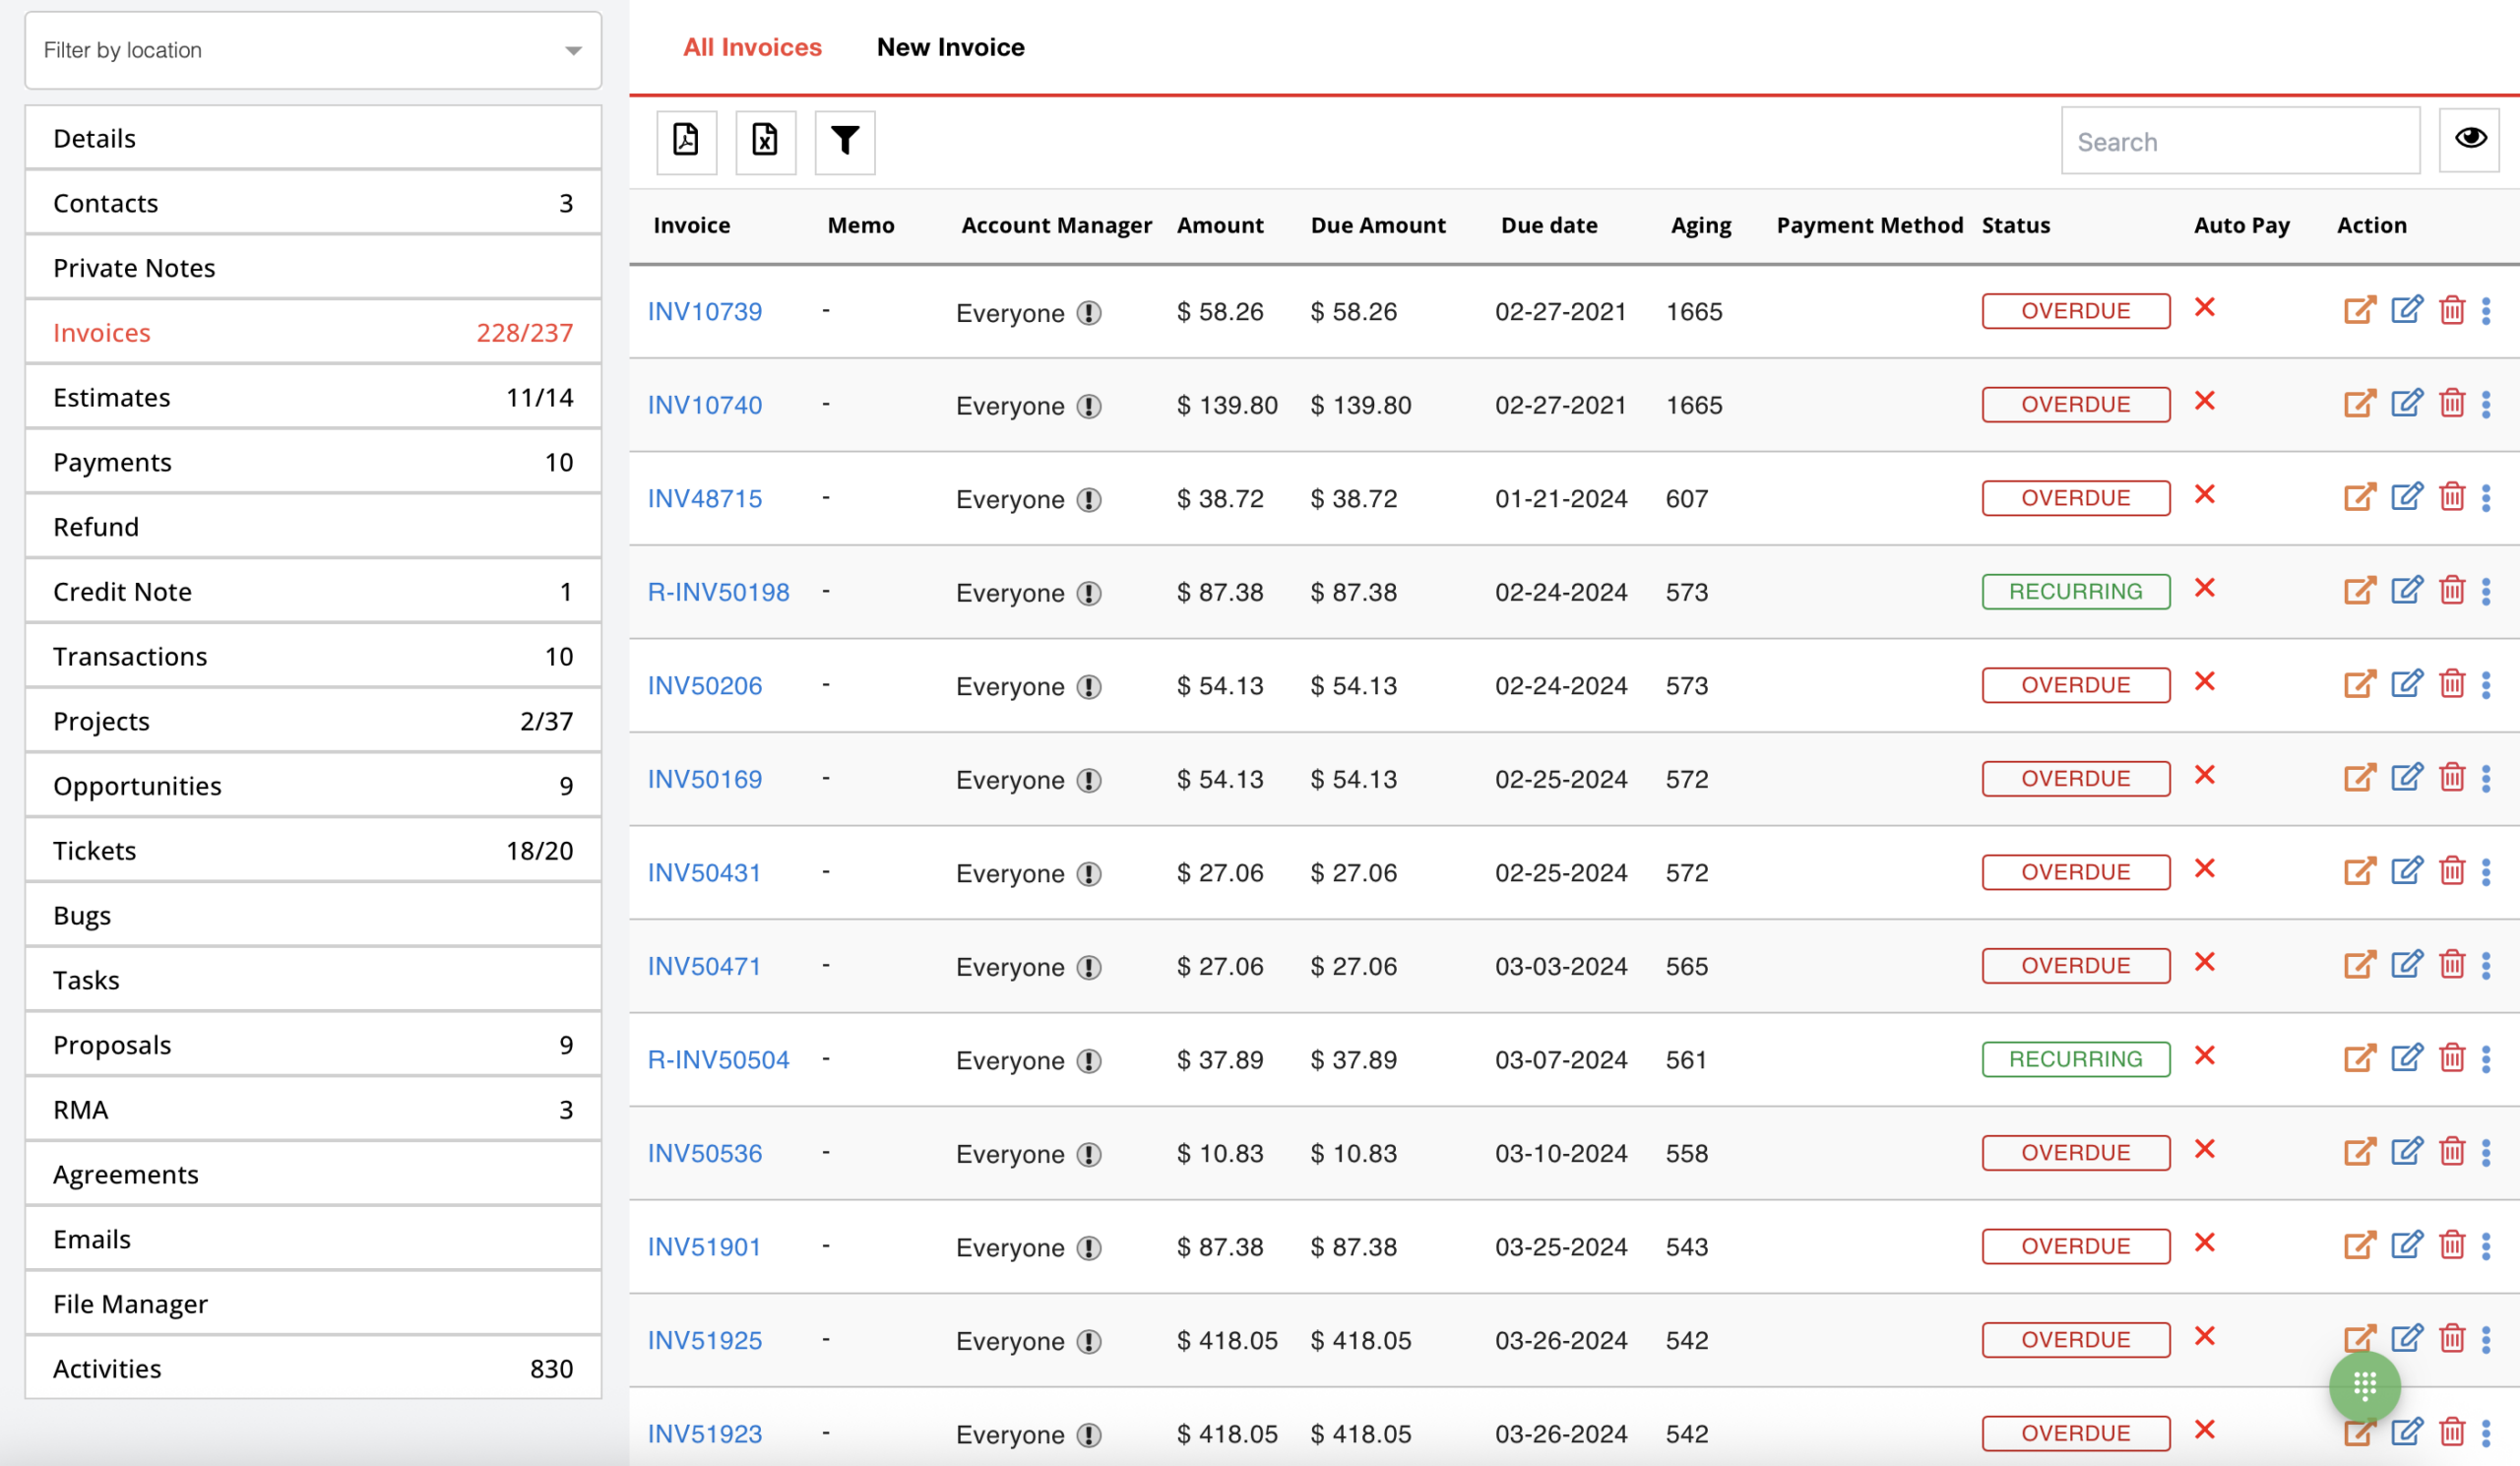Click the OVERDUE status badge for INV50169

[2075, 778]
